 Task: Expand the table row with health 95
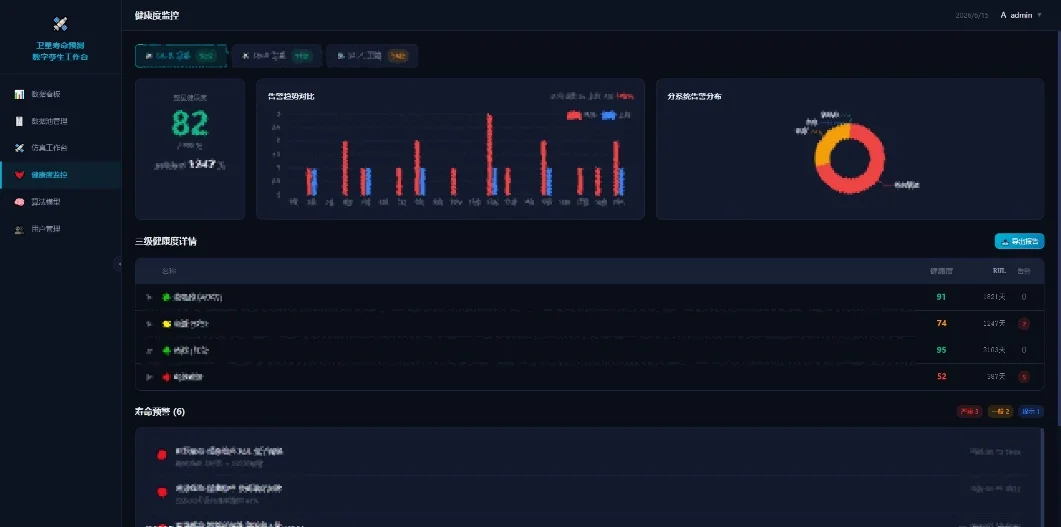click(149, 350)
